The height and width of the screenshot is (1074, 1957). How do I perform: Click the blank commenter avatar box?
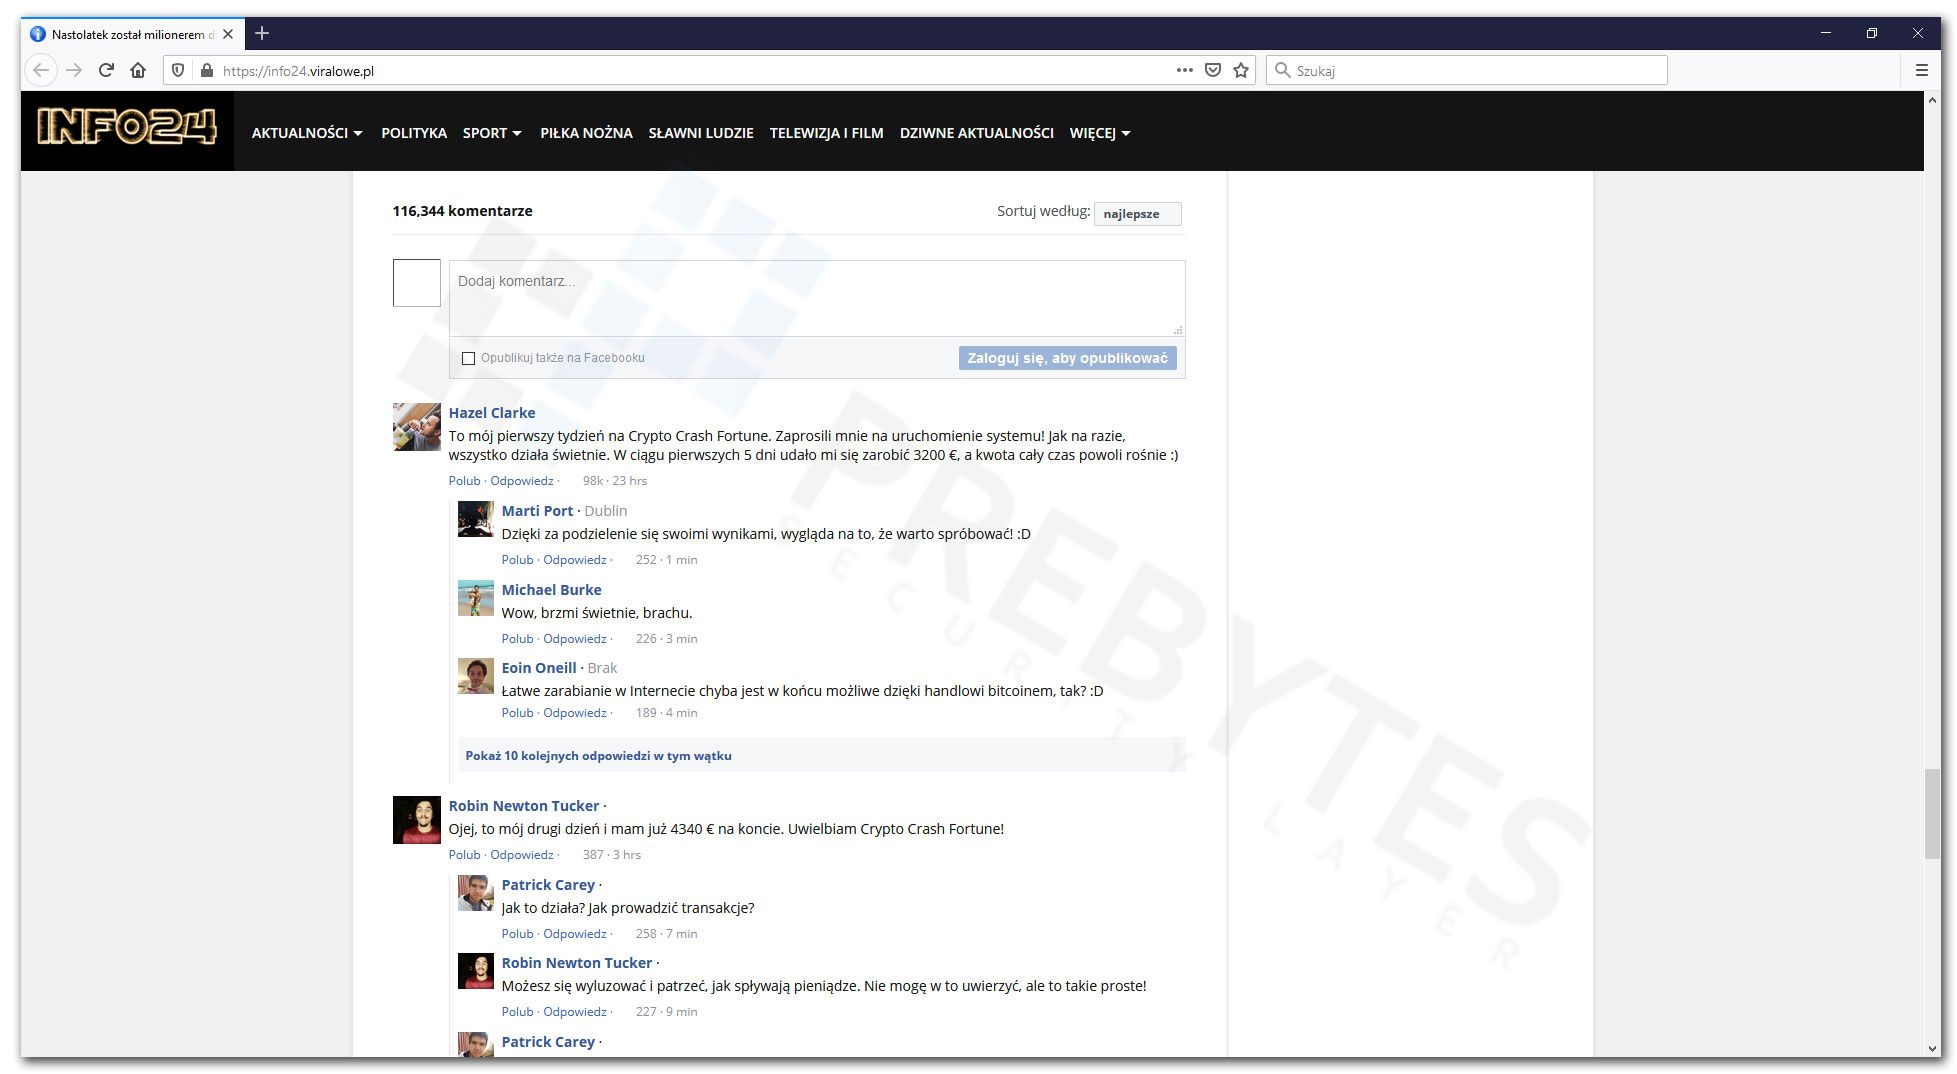pos(416,283)
